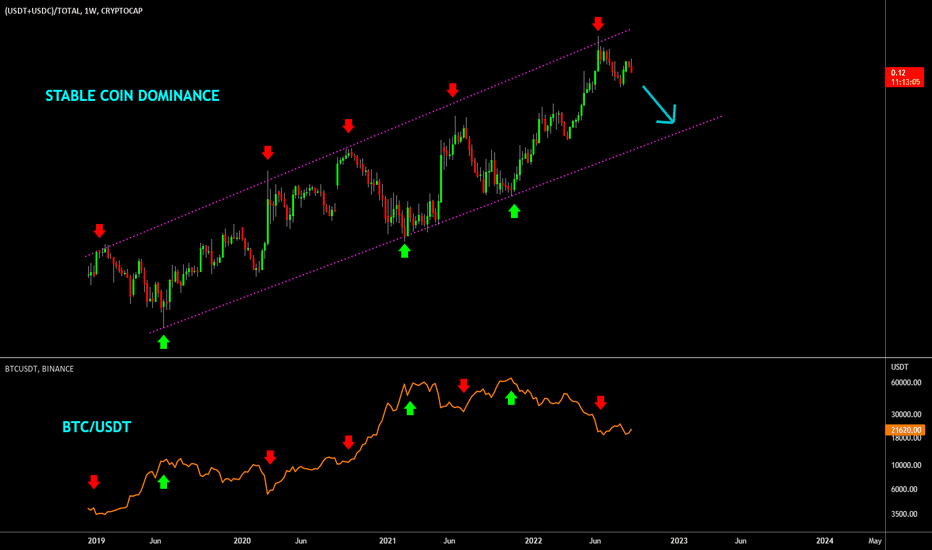Click the 2024 label on the time axis

(x=824, y=540)
